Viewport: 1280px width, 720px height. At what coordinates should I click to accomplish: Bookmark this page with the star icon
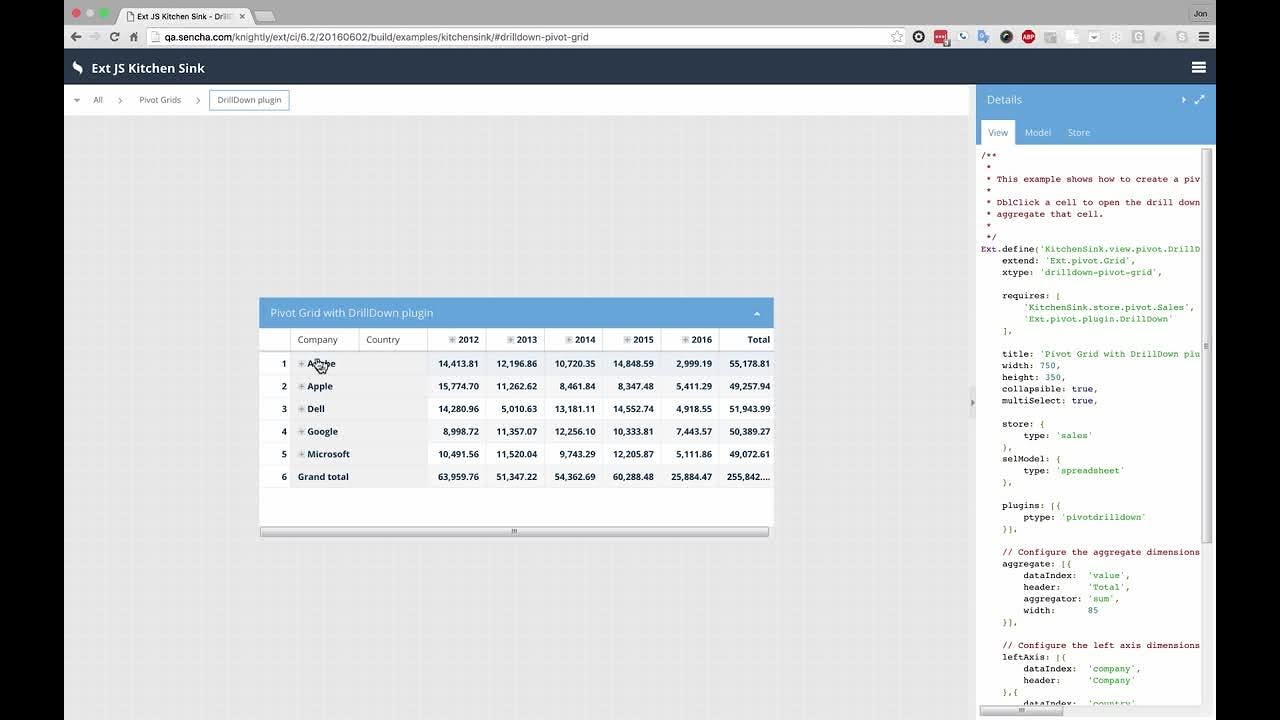coord(897,37)
